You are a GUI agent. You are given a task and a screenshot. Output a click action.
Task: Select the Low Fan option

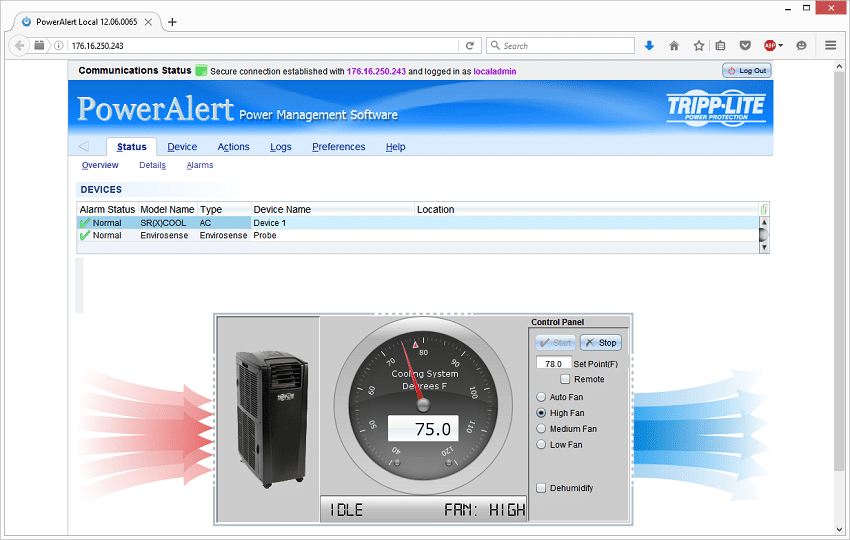(541, 445)
